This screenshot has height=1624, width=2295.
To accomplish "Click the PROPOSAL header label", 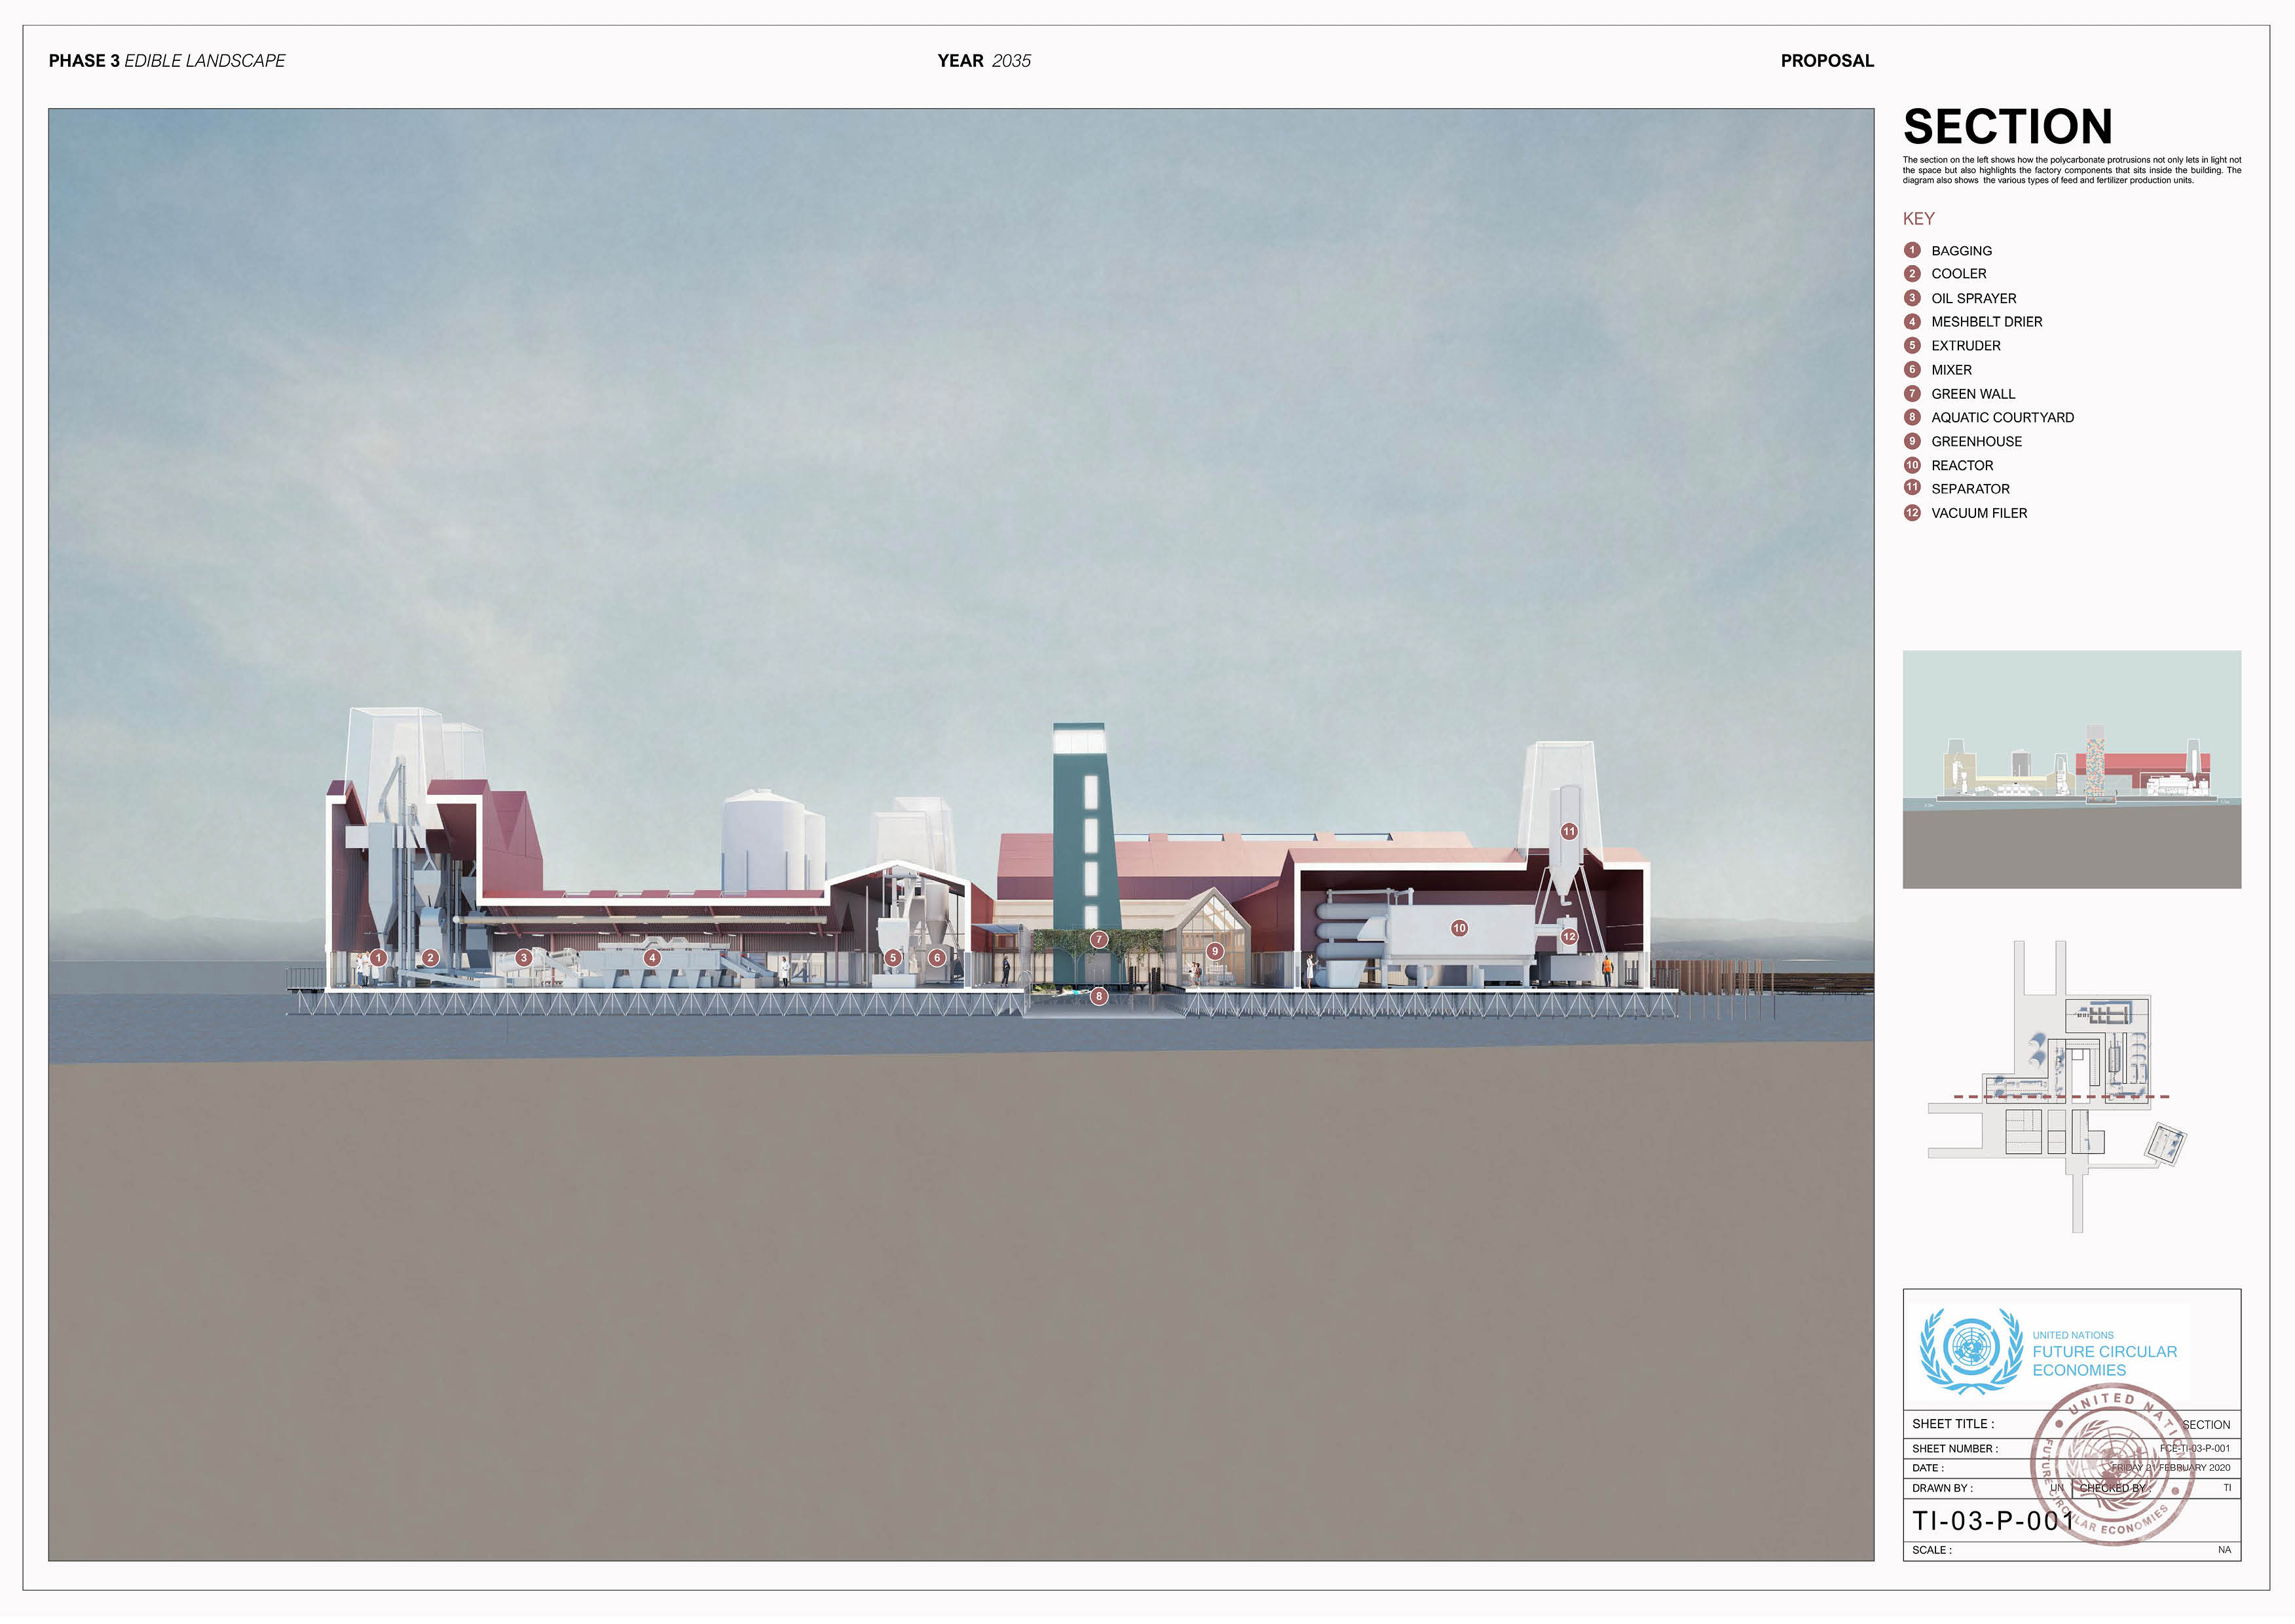I will [1827, 61].
